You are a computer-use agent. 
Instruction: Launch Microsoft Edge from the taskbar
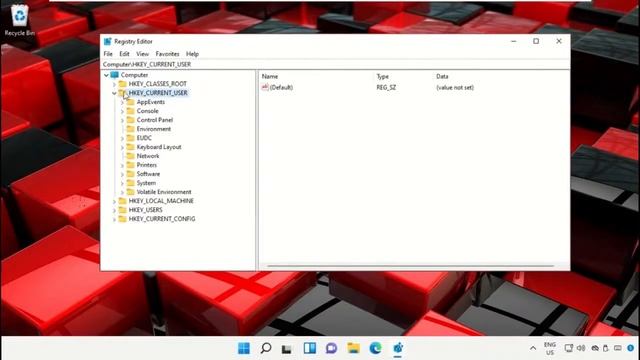(x=376, y=348)
